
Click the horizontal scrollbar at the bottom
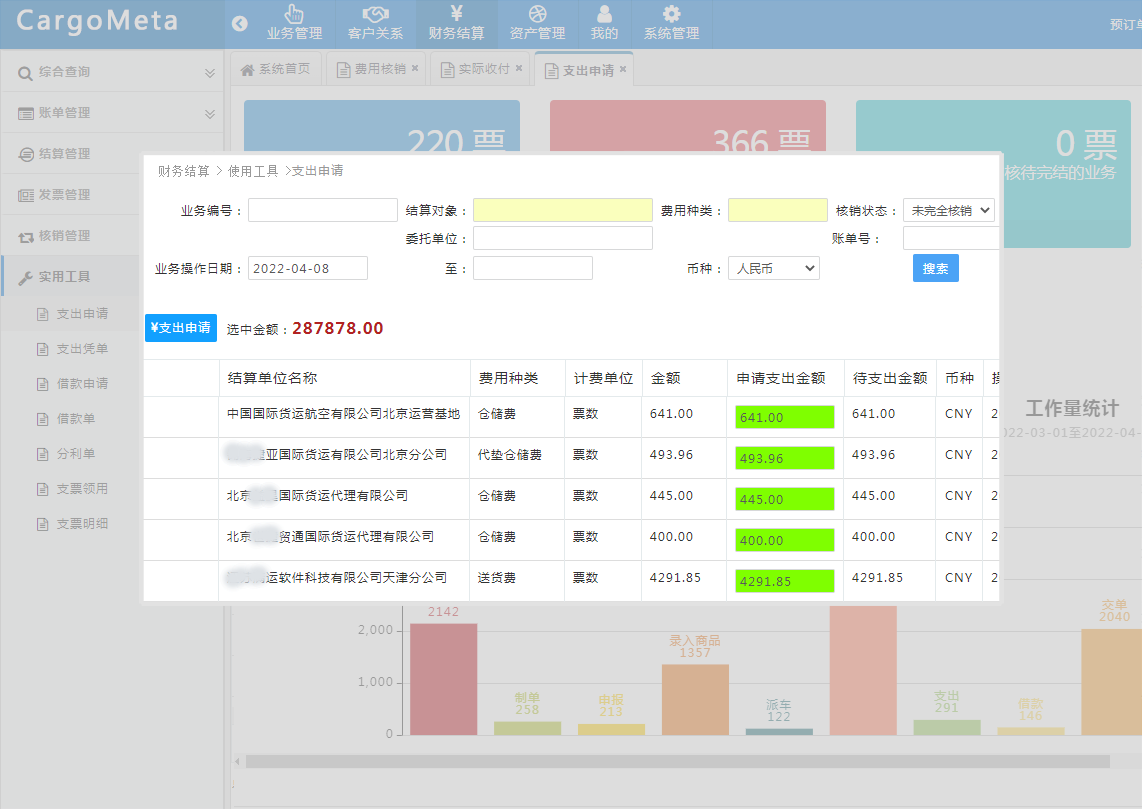[677, 762]
